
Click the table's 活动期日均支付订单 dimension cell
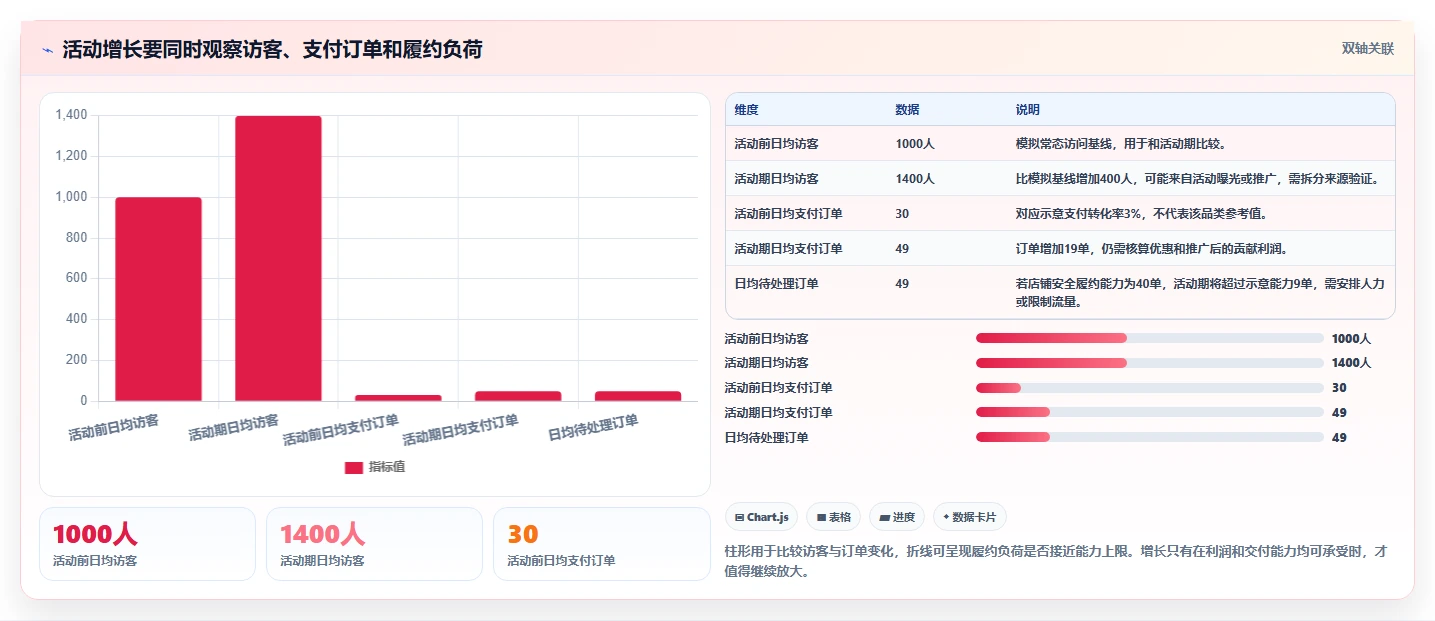click(788, 249)
